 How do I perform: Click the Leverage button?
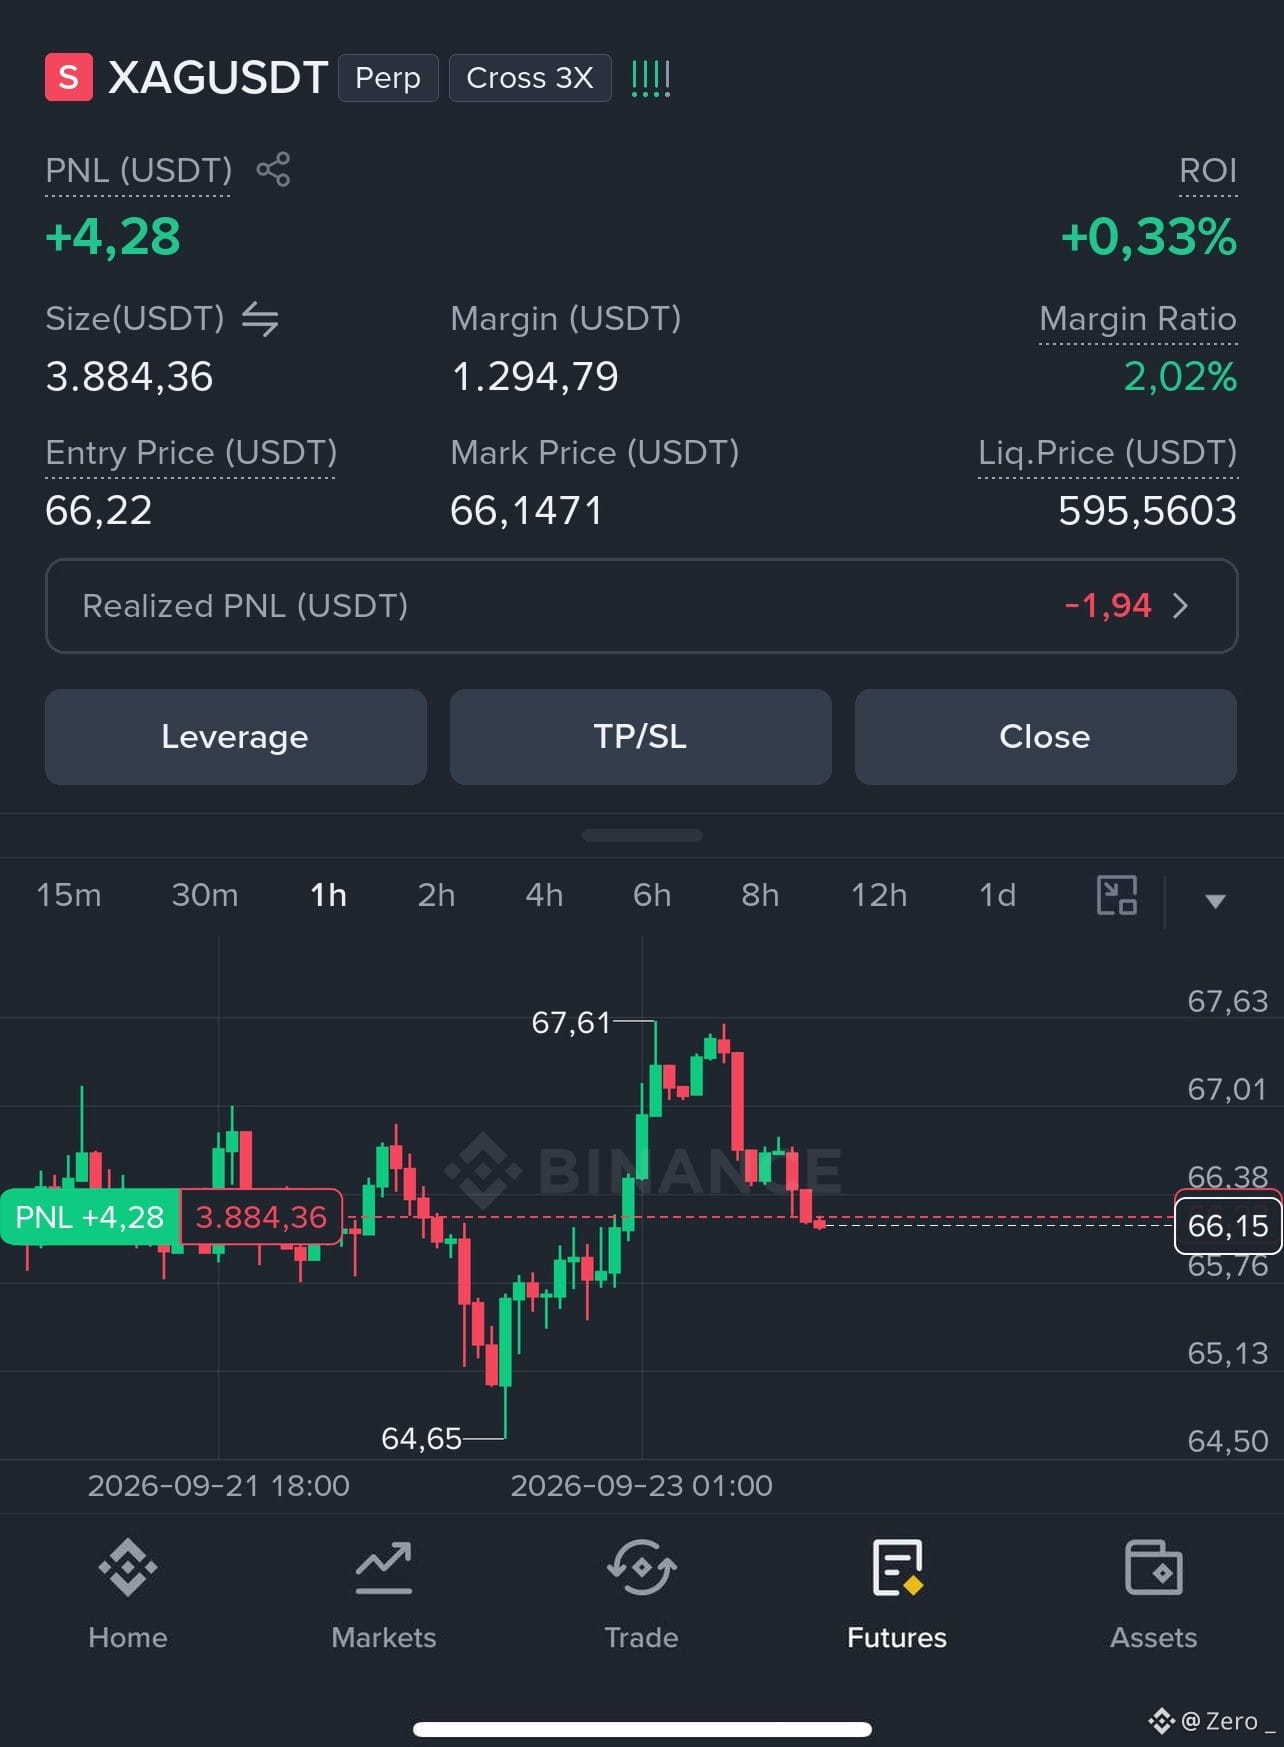(x=236, y=737)
